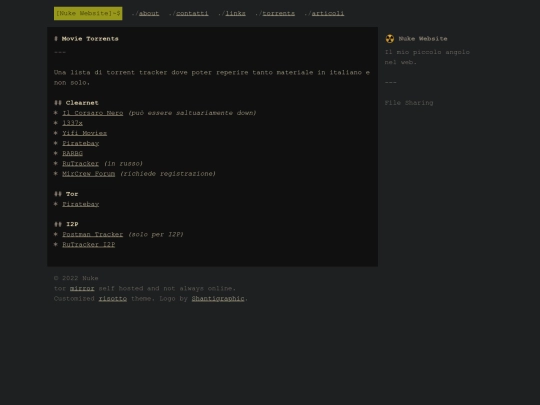Image resolution: width=540 pixels, height=405 pixels.
Task: Click the Clearnet section heading
Action: 76,103
